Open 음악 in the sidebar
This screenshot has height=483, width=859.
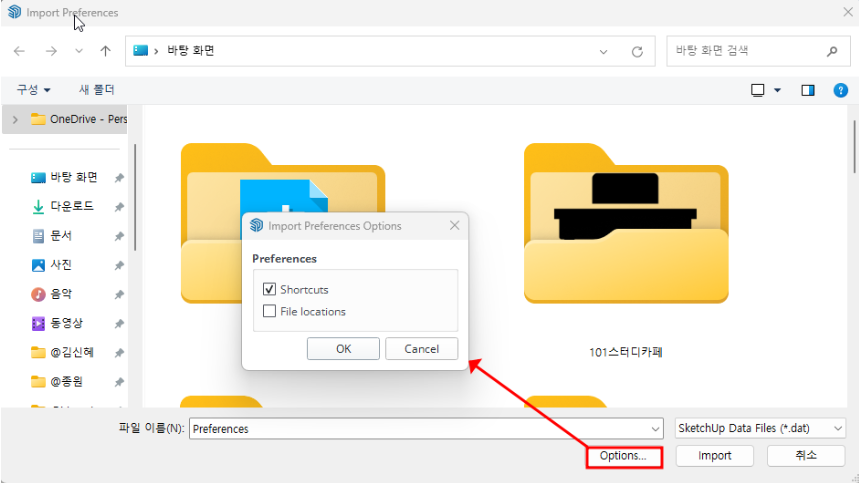pyautogui.click(x=52, y=294)
